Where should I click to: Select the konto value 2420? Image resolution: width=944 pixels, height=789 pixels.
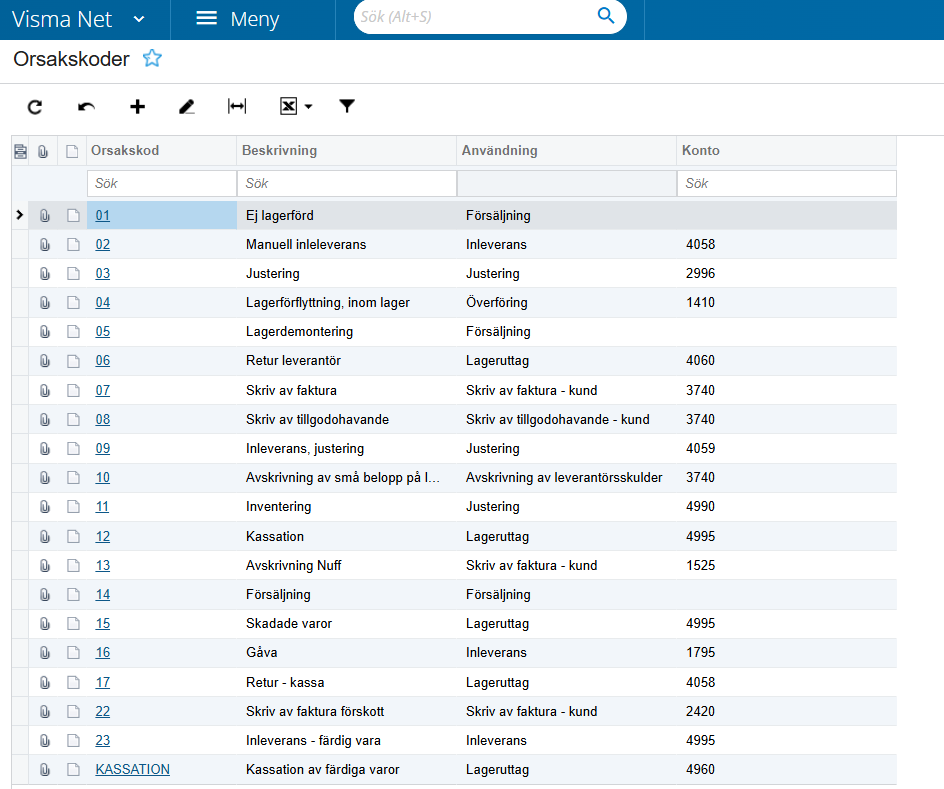coord(700,711)
